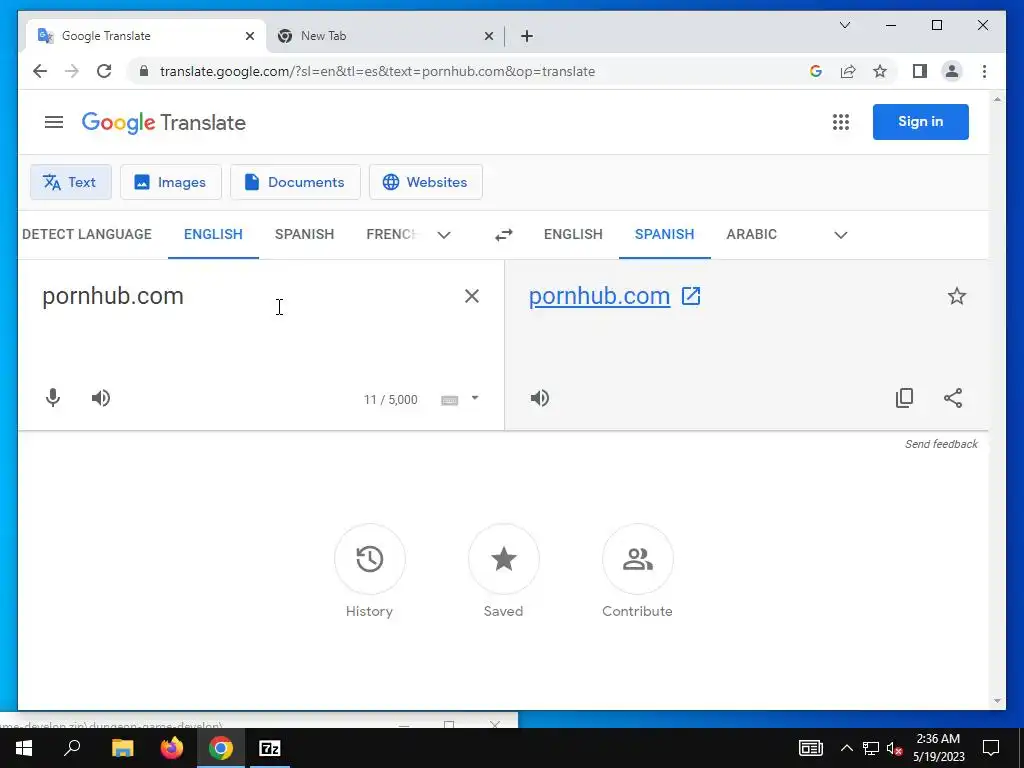Viewport: 1024px width, 768px height.
Task: Choose Documents translation mode
Action: click(295, 182)
